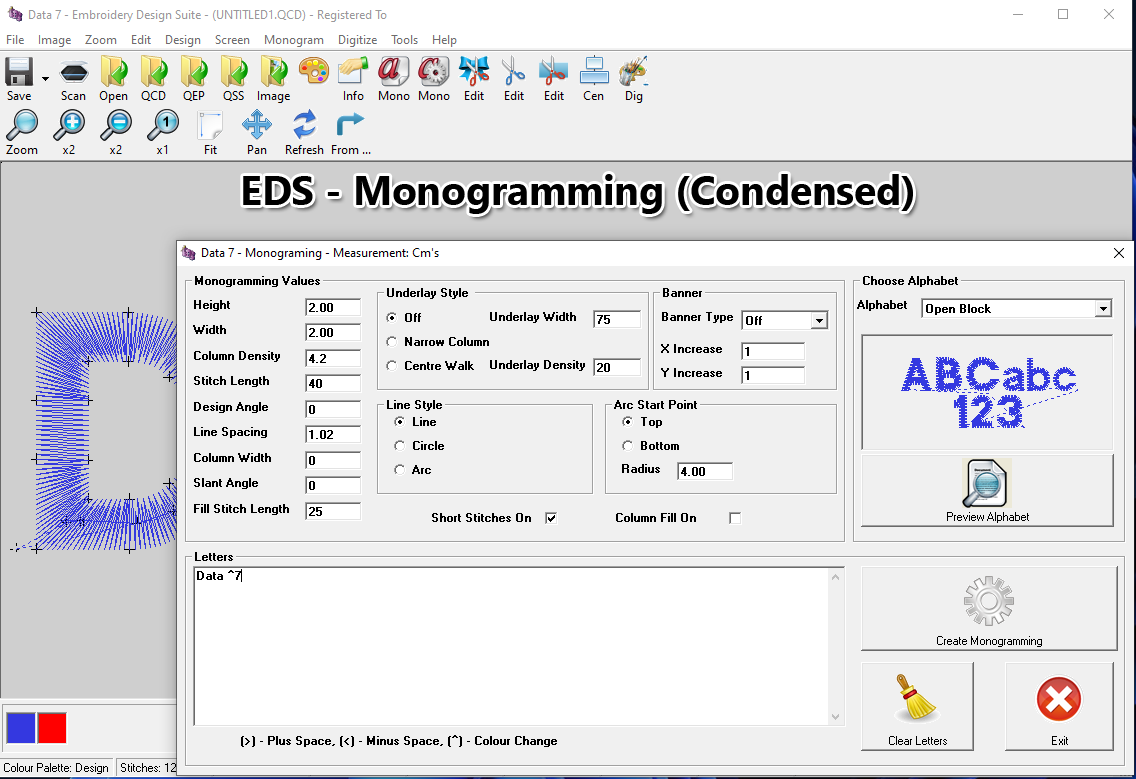The width and height of the screenshot is (1136, 779).
Task: Open a QSS file from toolbar
Action: (x=234, y=72)
